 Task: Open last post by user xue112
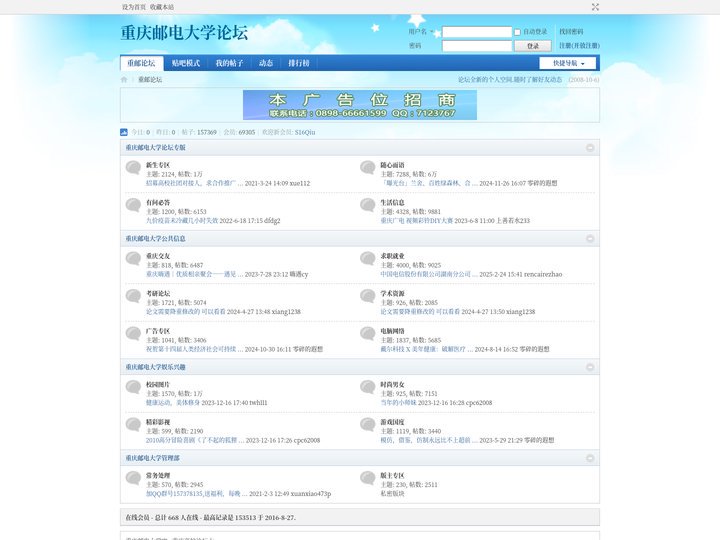(x=299, y=183)
